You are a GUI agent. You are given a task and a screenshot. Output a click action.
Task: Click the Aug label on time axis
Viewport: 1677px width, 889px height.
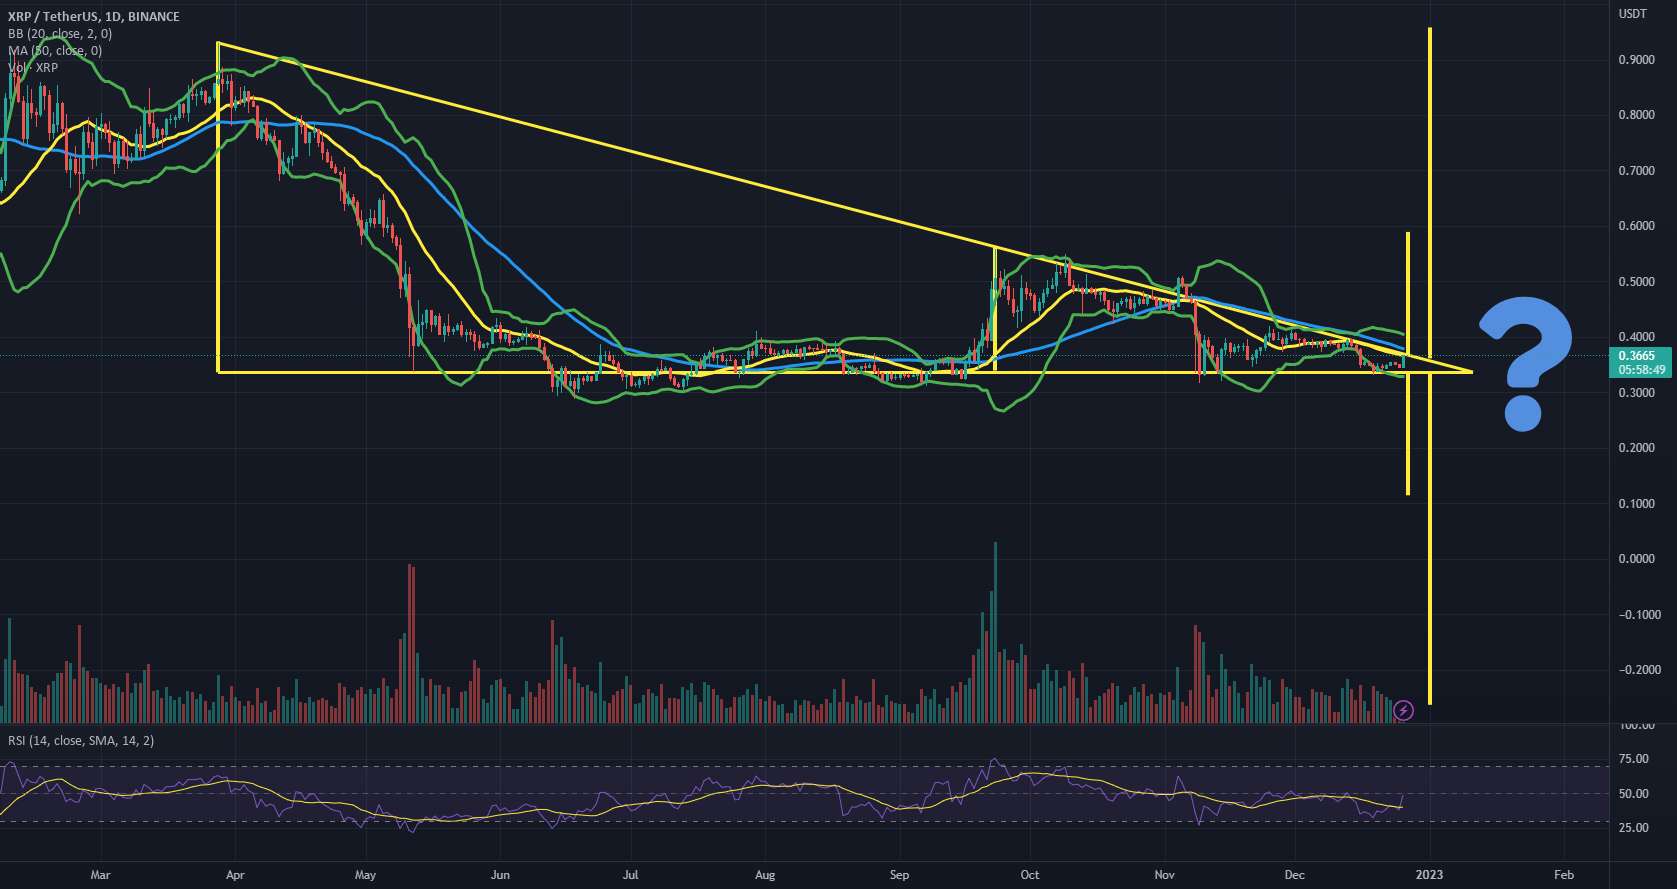pos(765,875)
